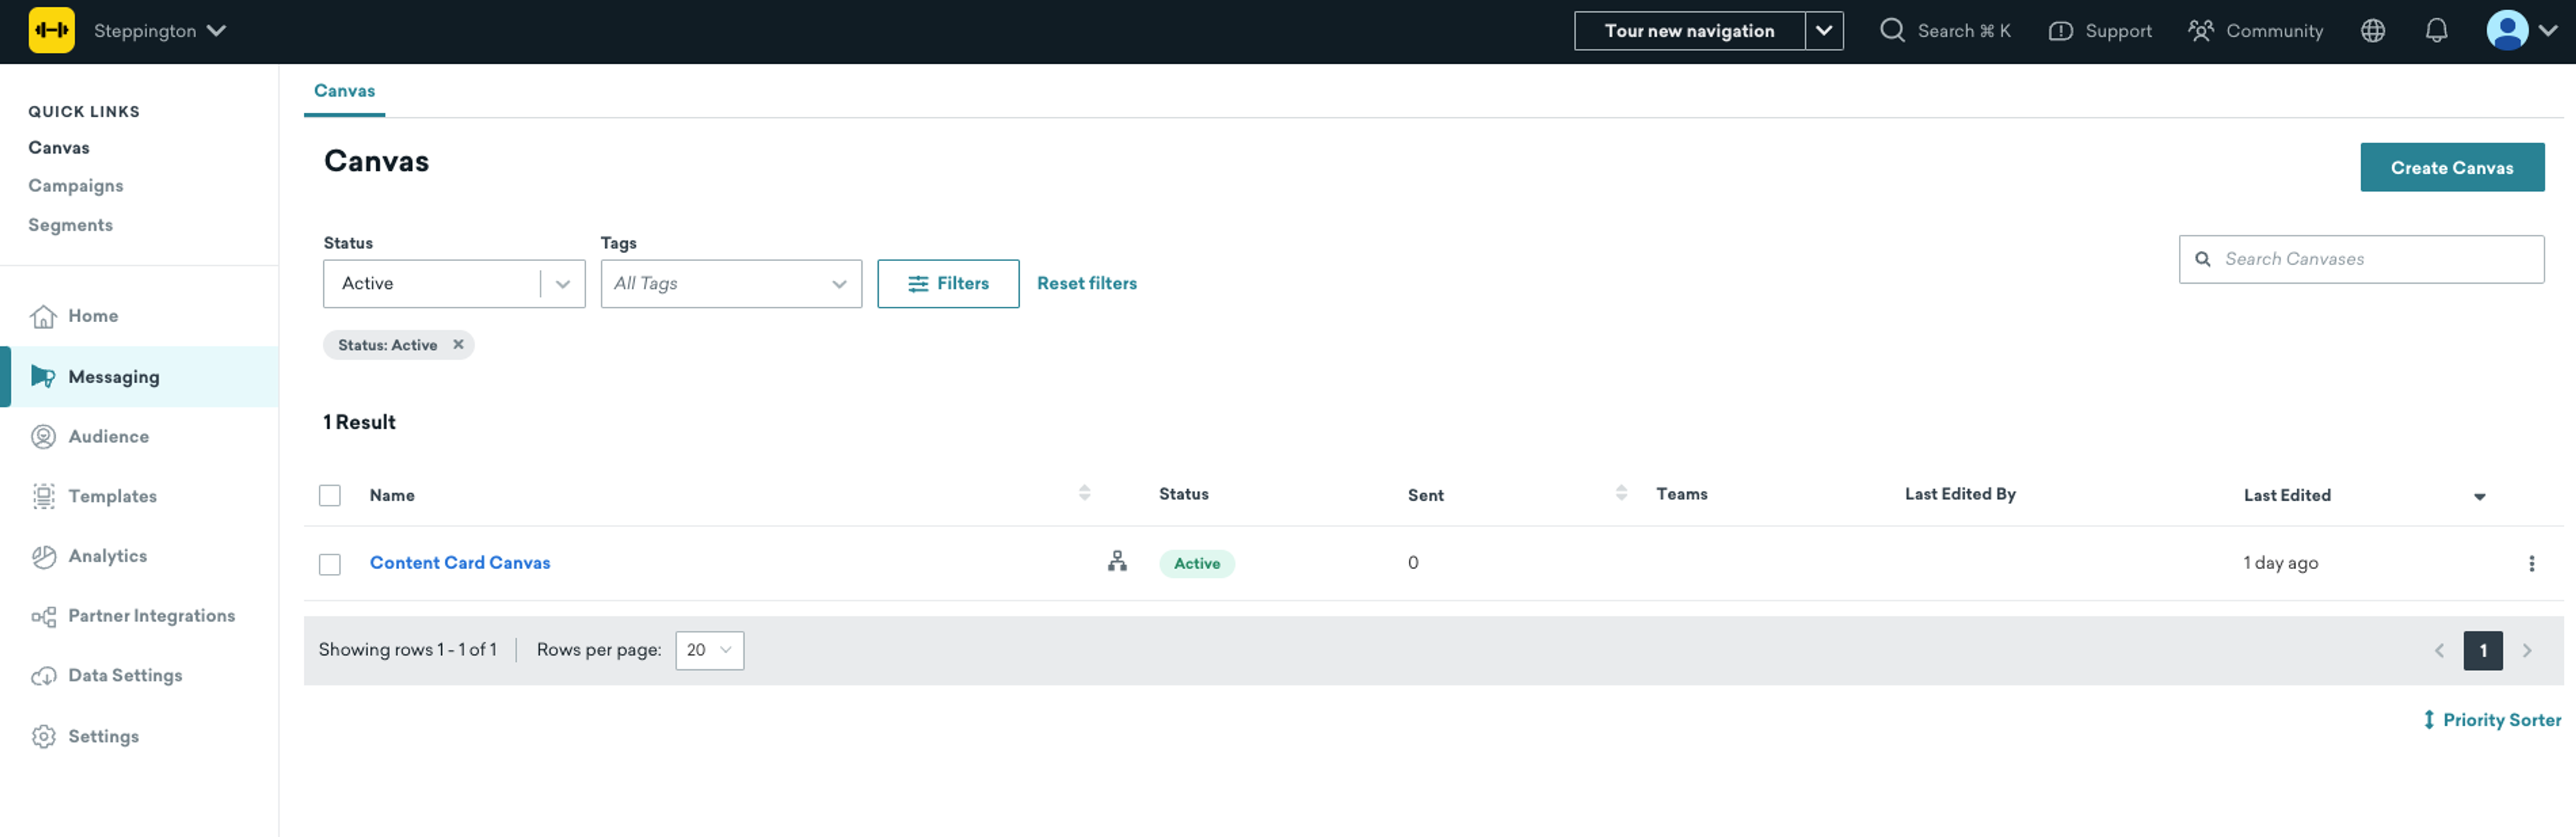Image resolution: width=2576 pixels, height=837 pixels.
Task: Click the Reset filters link
Action: pos(1086,284)
